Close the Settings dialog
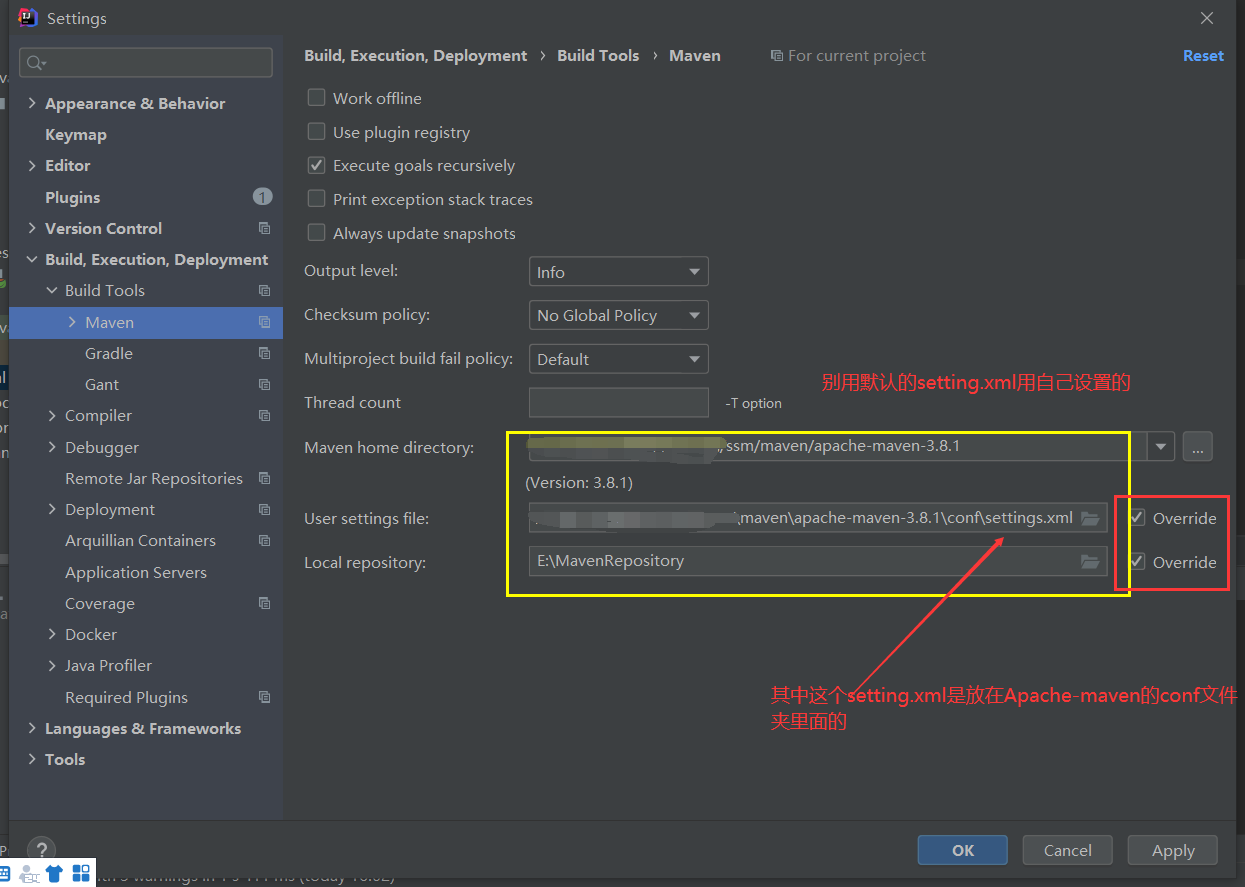 1207,18
